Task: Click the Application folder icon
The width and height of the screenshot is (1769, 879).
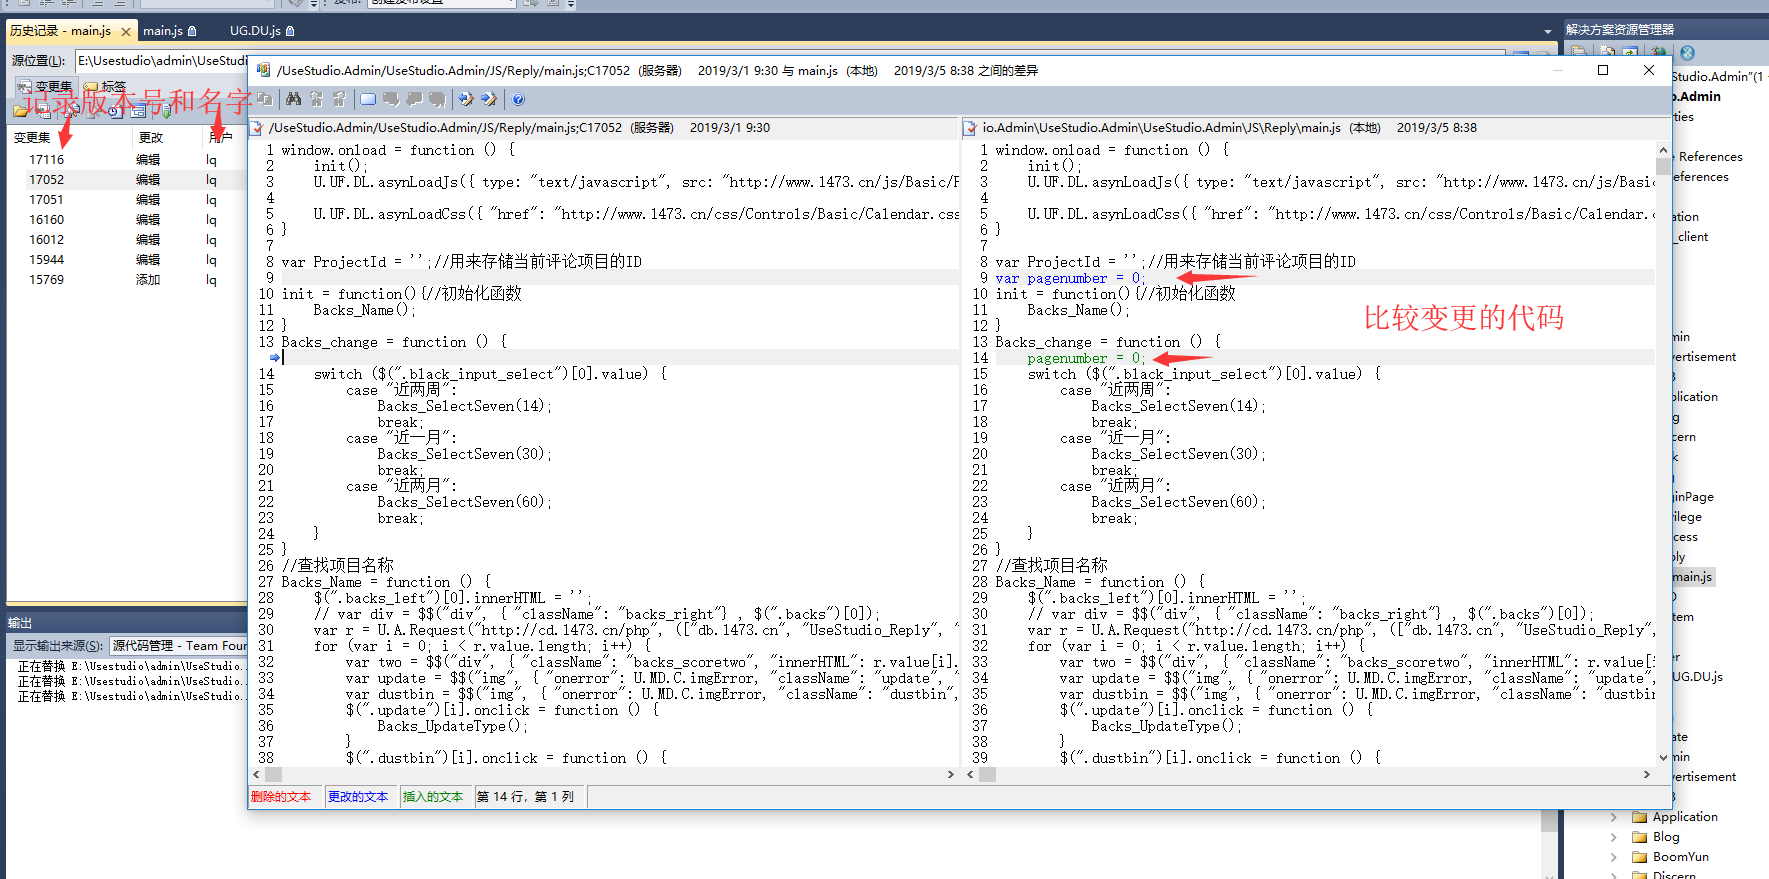Action: (1639, 817)
